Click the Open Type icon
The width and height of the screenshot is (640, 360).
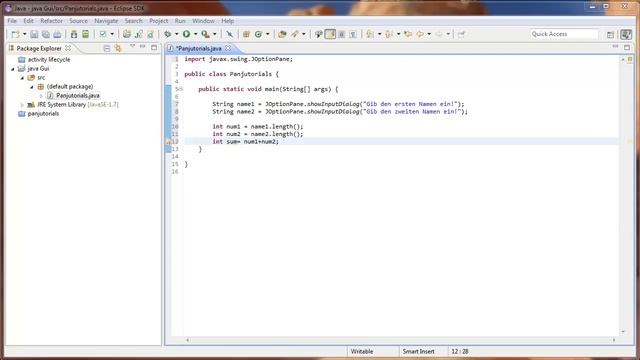click(x=282, y=34)
